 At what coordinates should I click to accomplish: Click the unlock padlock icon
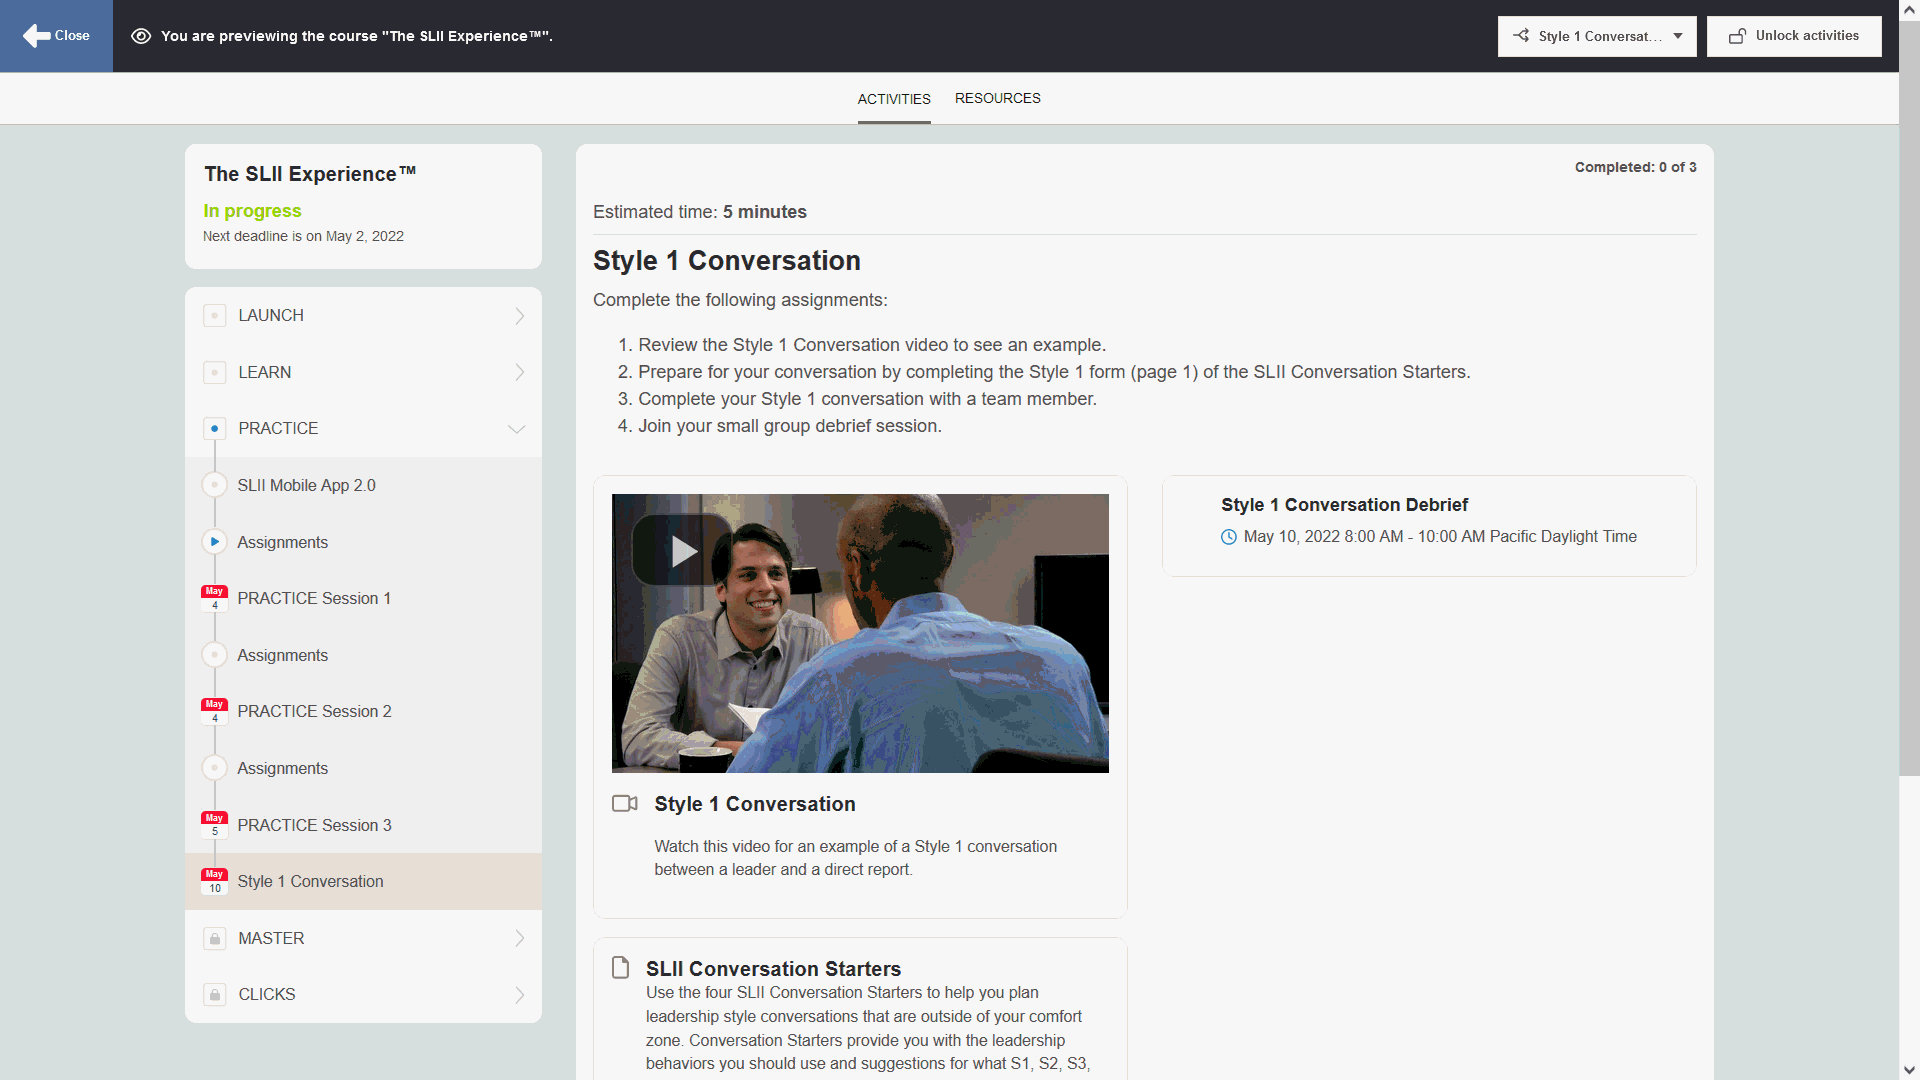pyautogui.click(x=1737, y=36)
